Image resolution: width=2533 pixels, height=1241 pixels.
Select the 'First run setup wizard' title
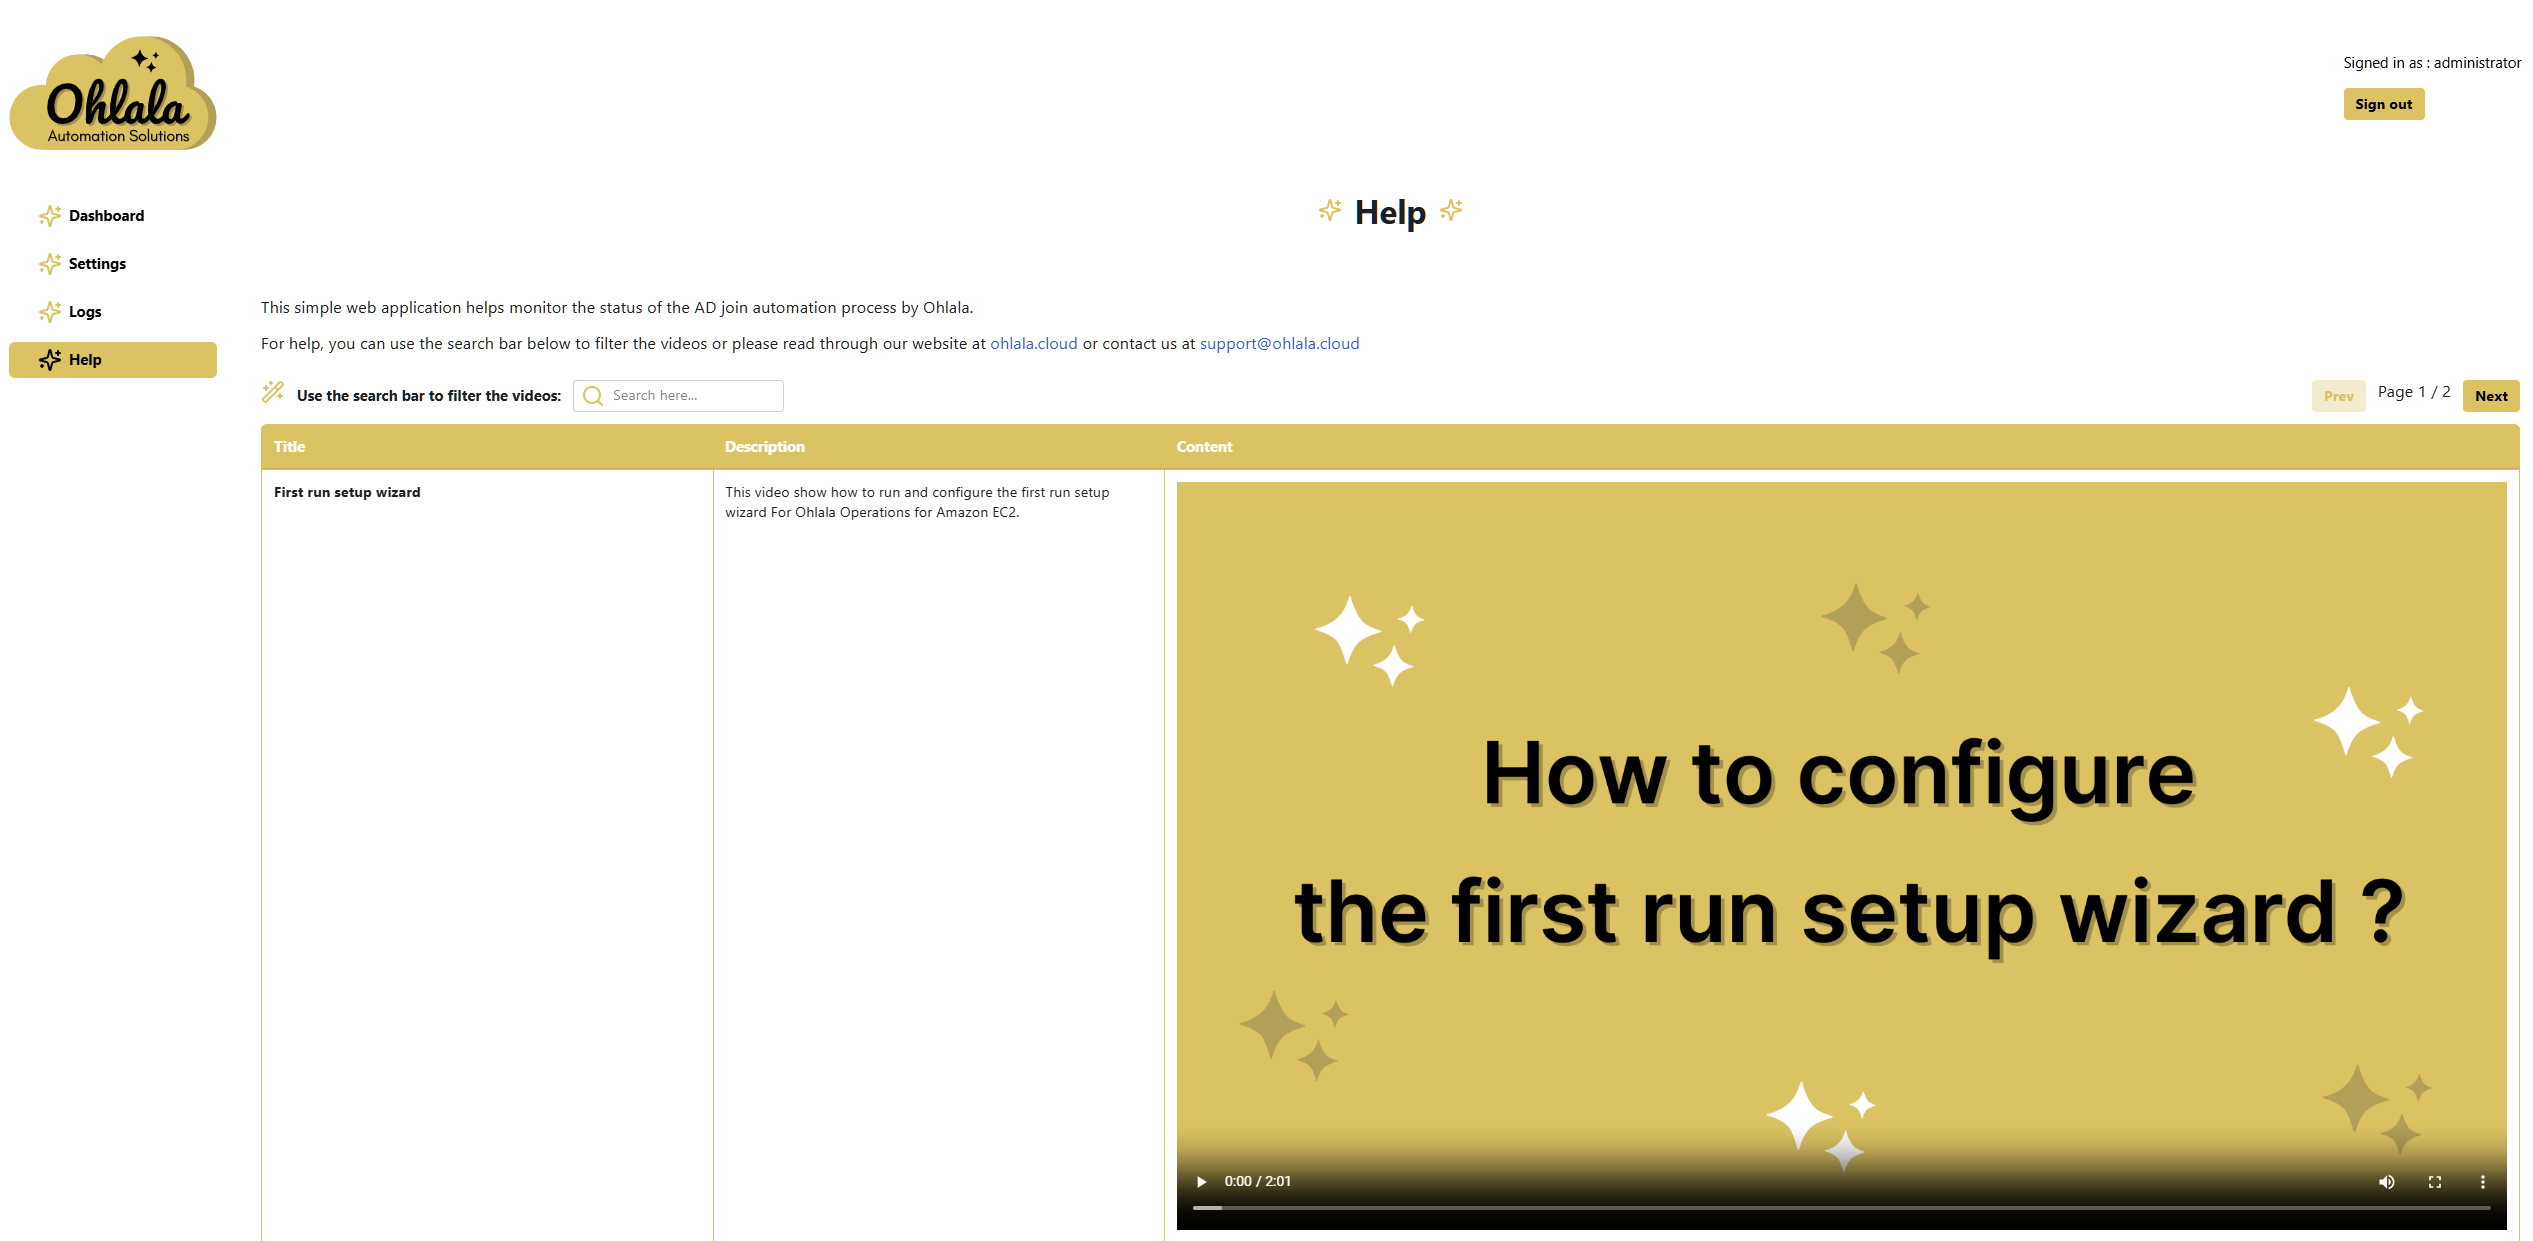tap(347, 493)
